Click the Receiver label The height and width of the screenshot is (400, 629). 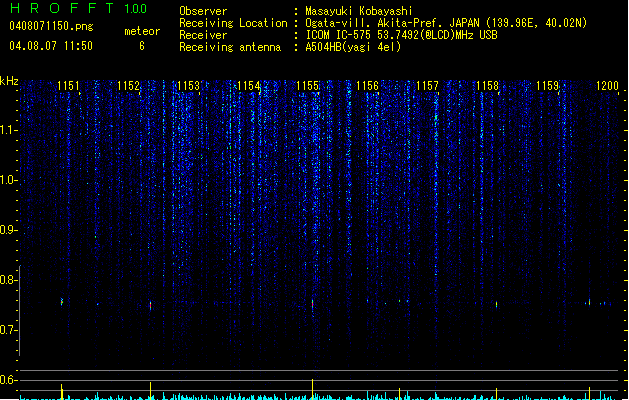[203, 35]
